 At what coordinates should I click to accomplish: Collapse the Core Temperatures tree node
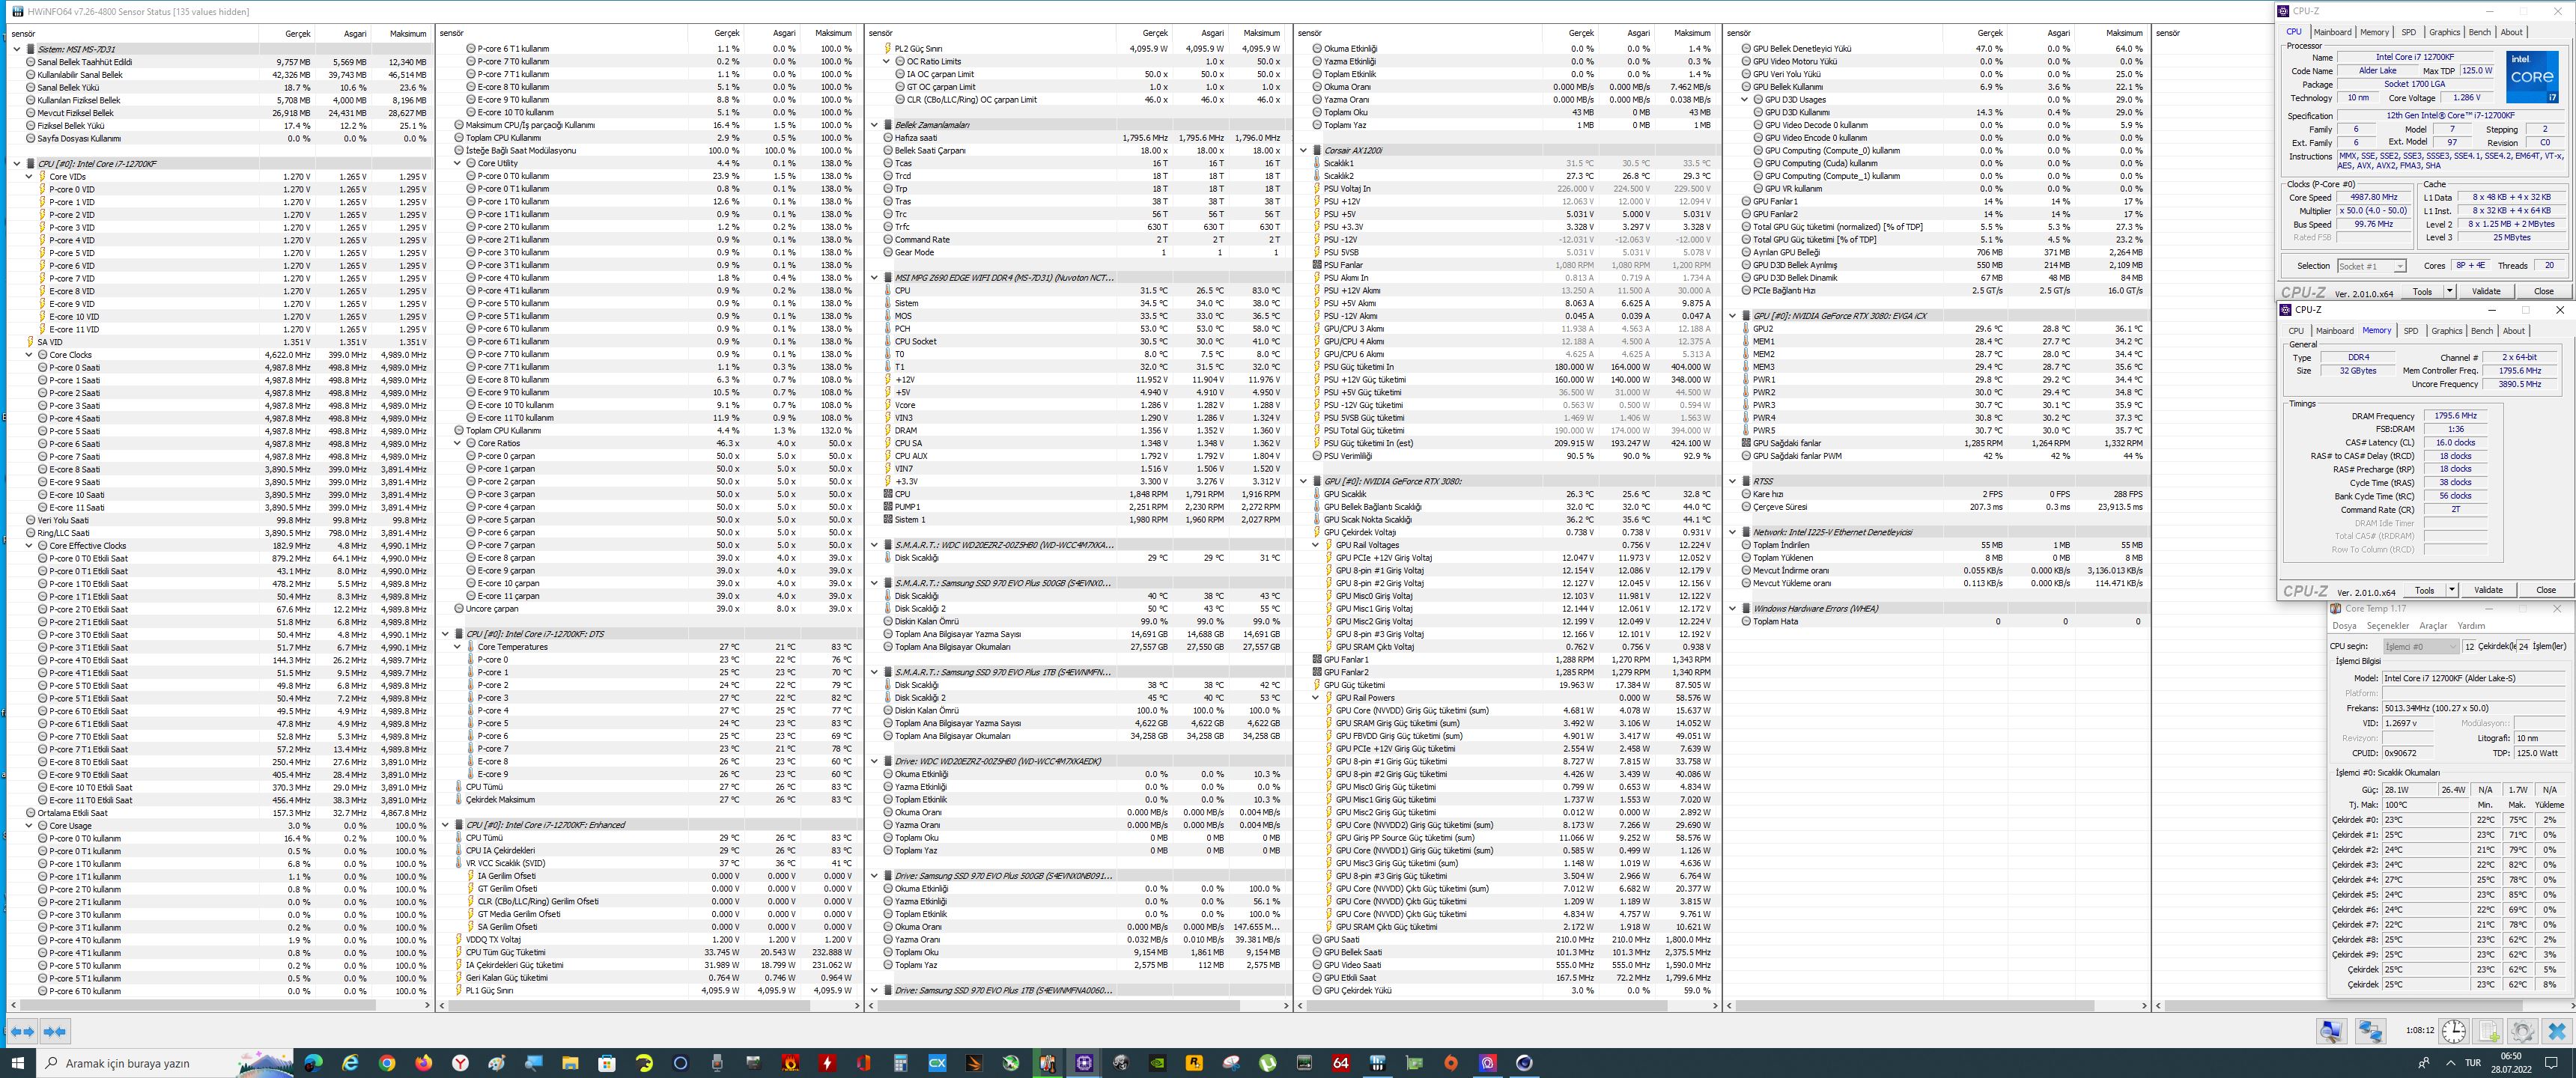tap(457, 647)
